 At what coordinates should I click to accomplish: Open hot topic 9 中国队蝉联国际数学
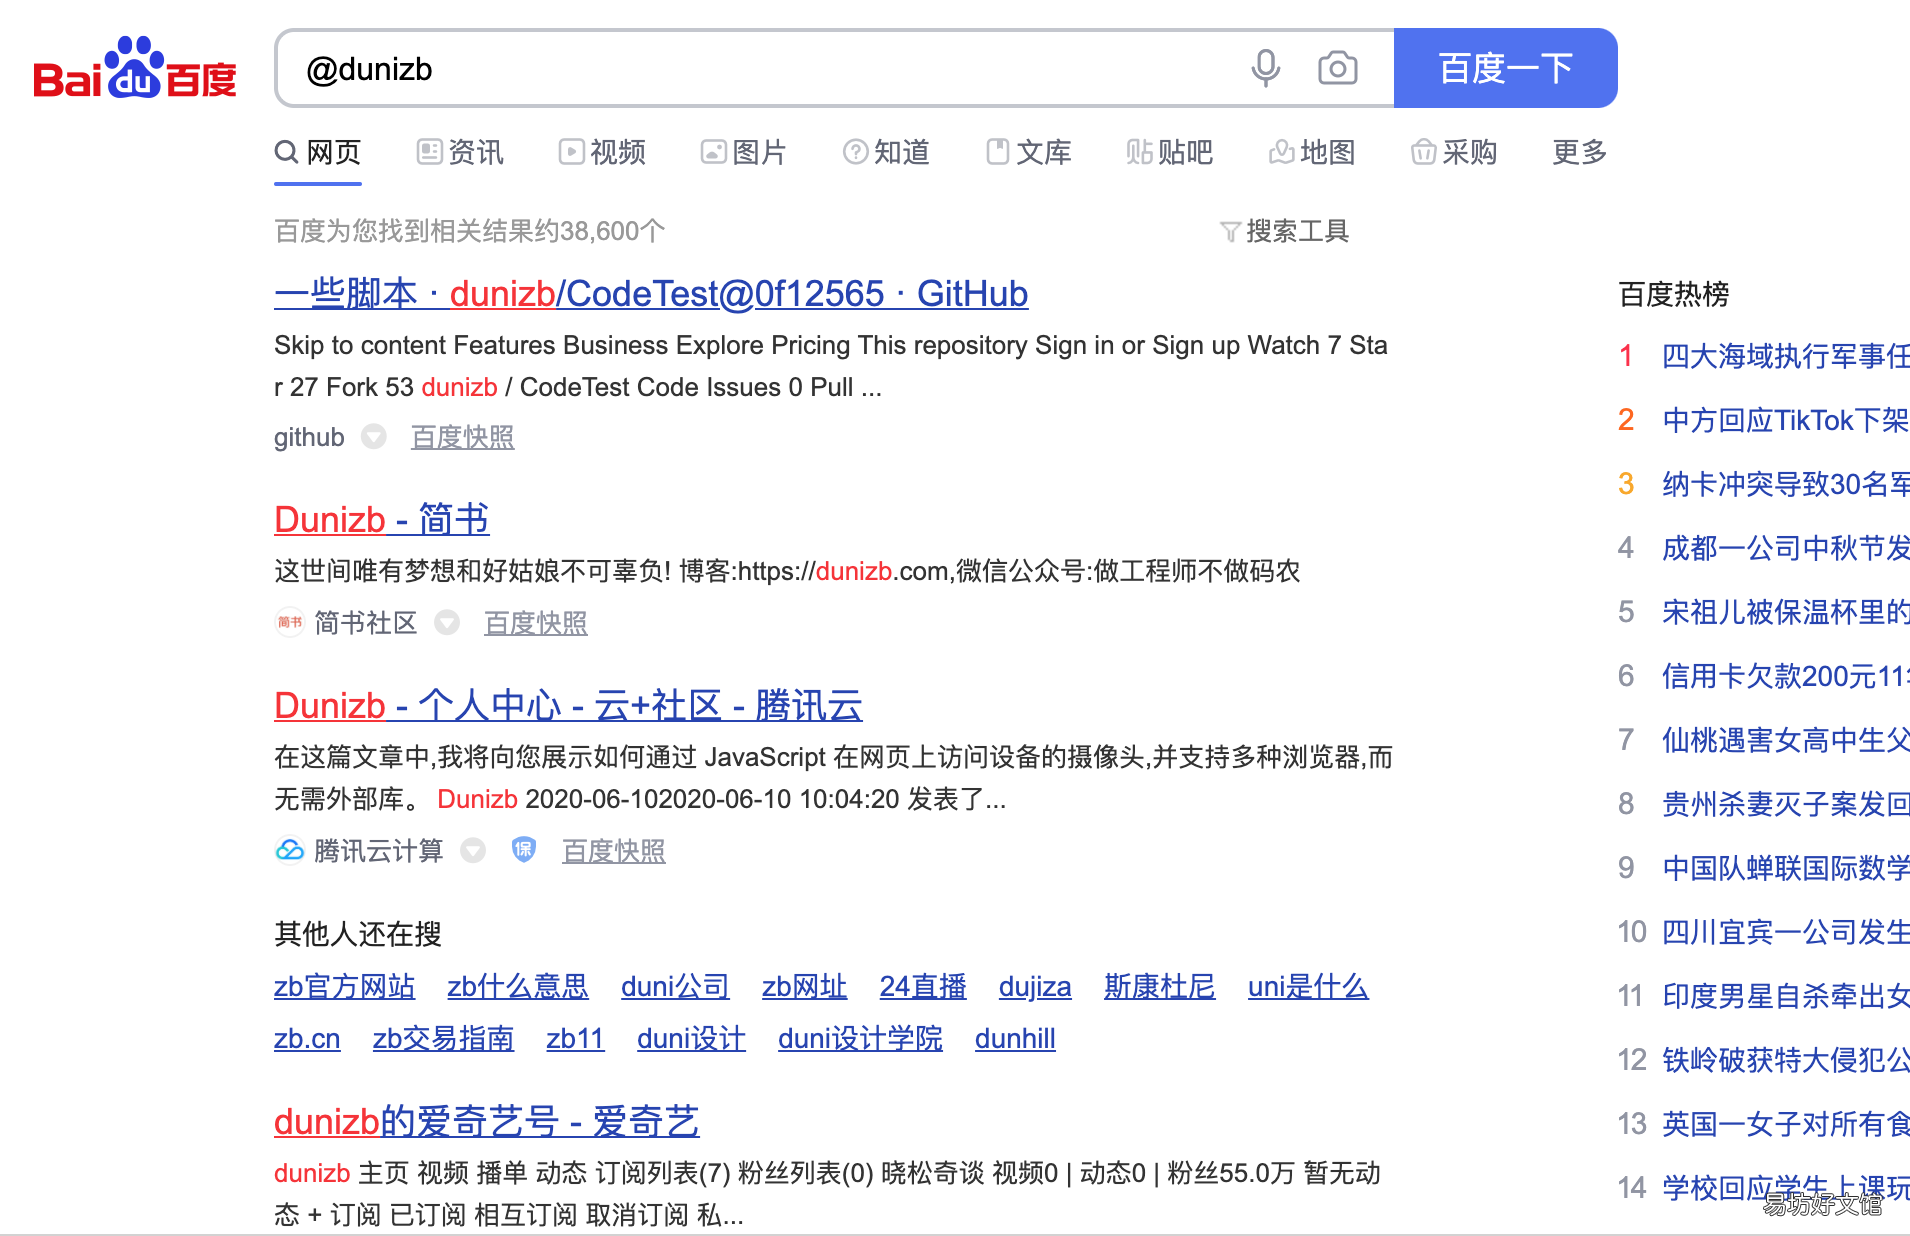tap(1786, 868)
